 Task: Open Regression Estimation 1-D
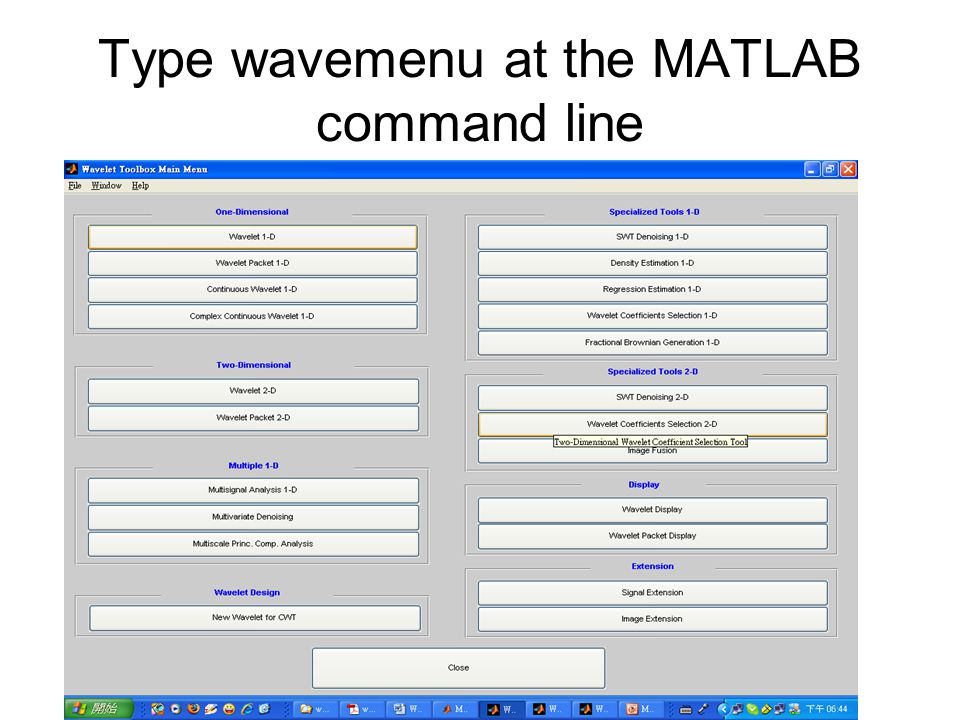pyautogui.click(x=653, y=290)
